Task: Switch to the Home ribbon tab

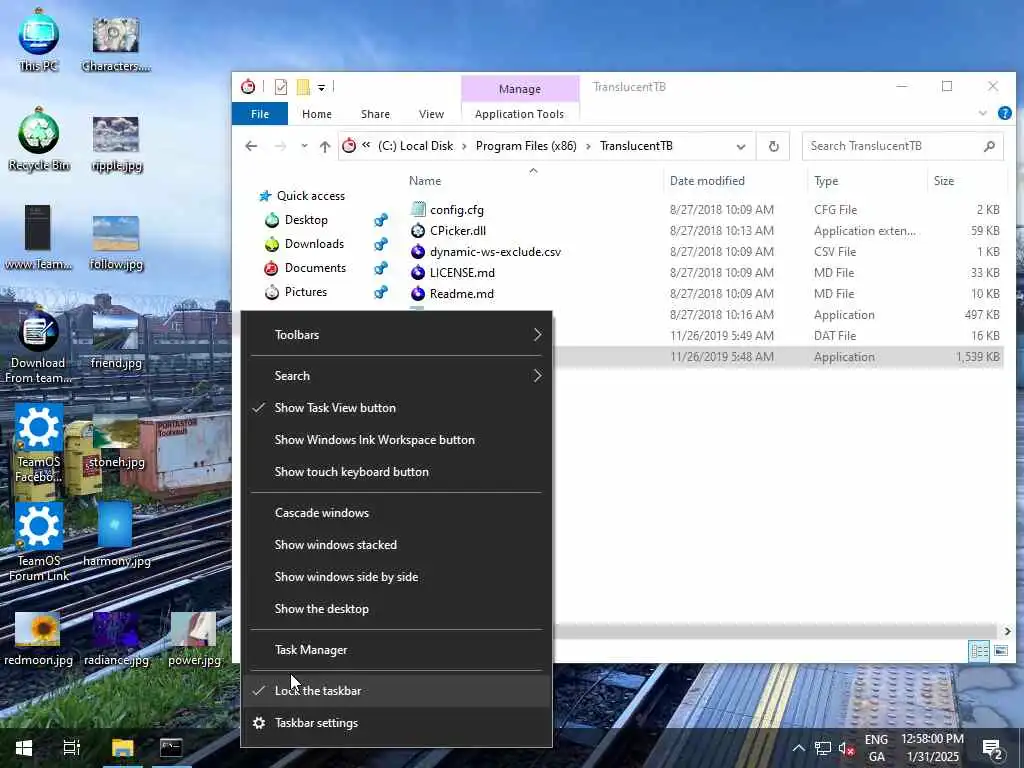Action: click(x=317, y=114)
